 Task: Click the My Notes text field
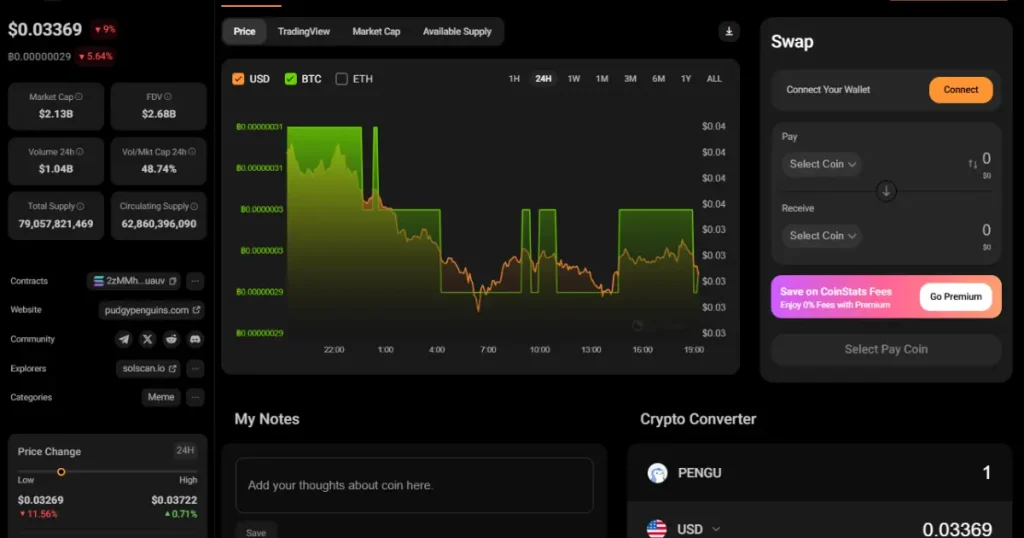414,486
